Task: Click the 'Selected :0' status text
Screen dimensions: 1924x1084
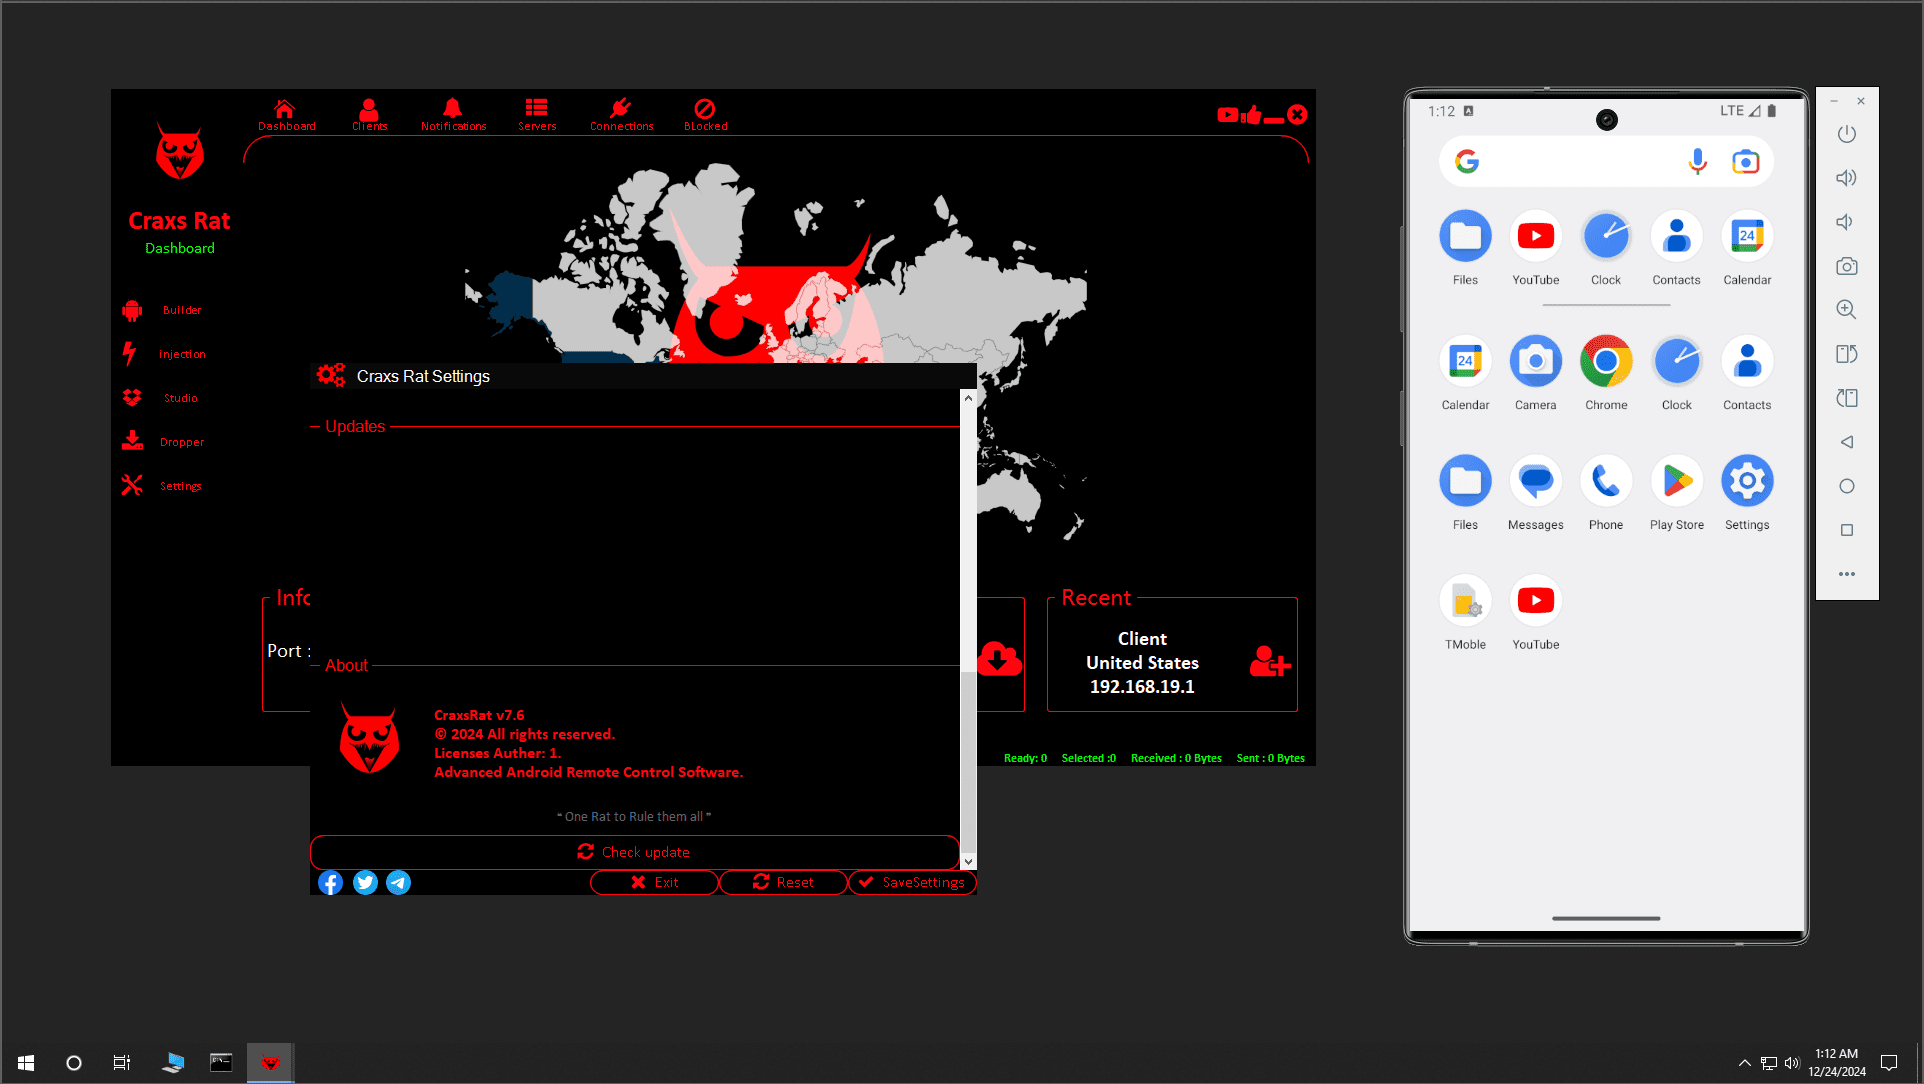Action: coord(1088,758)
